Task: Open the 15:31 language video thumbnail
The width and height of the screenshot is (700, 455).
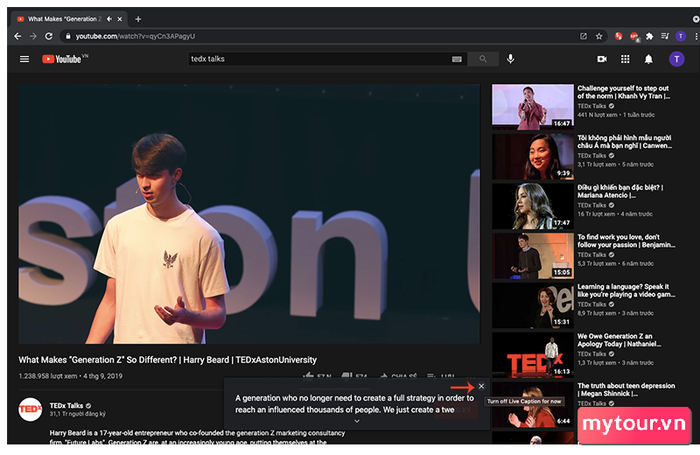Action: point(533,305)
